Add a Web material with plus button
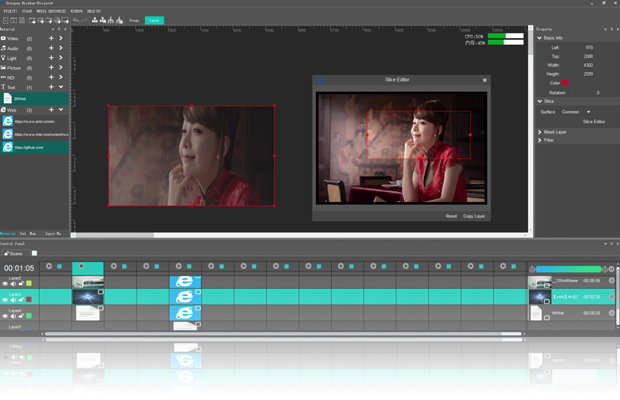This screenshot has height=400, width=620. 51,109
